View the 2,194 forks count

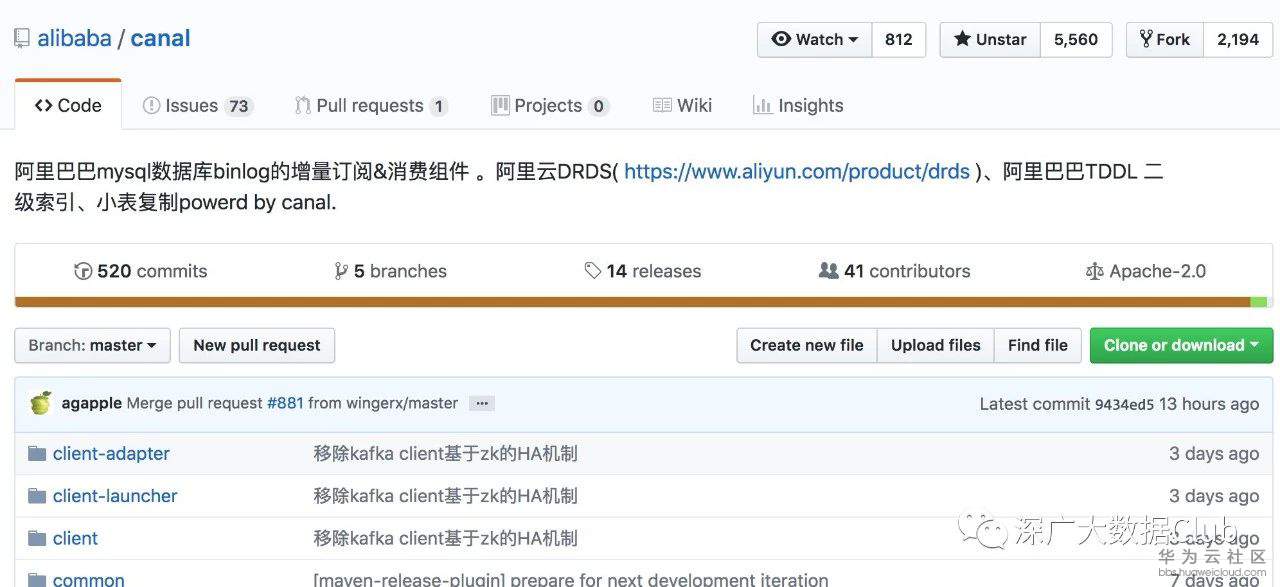1237,40
